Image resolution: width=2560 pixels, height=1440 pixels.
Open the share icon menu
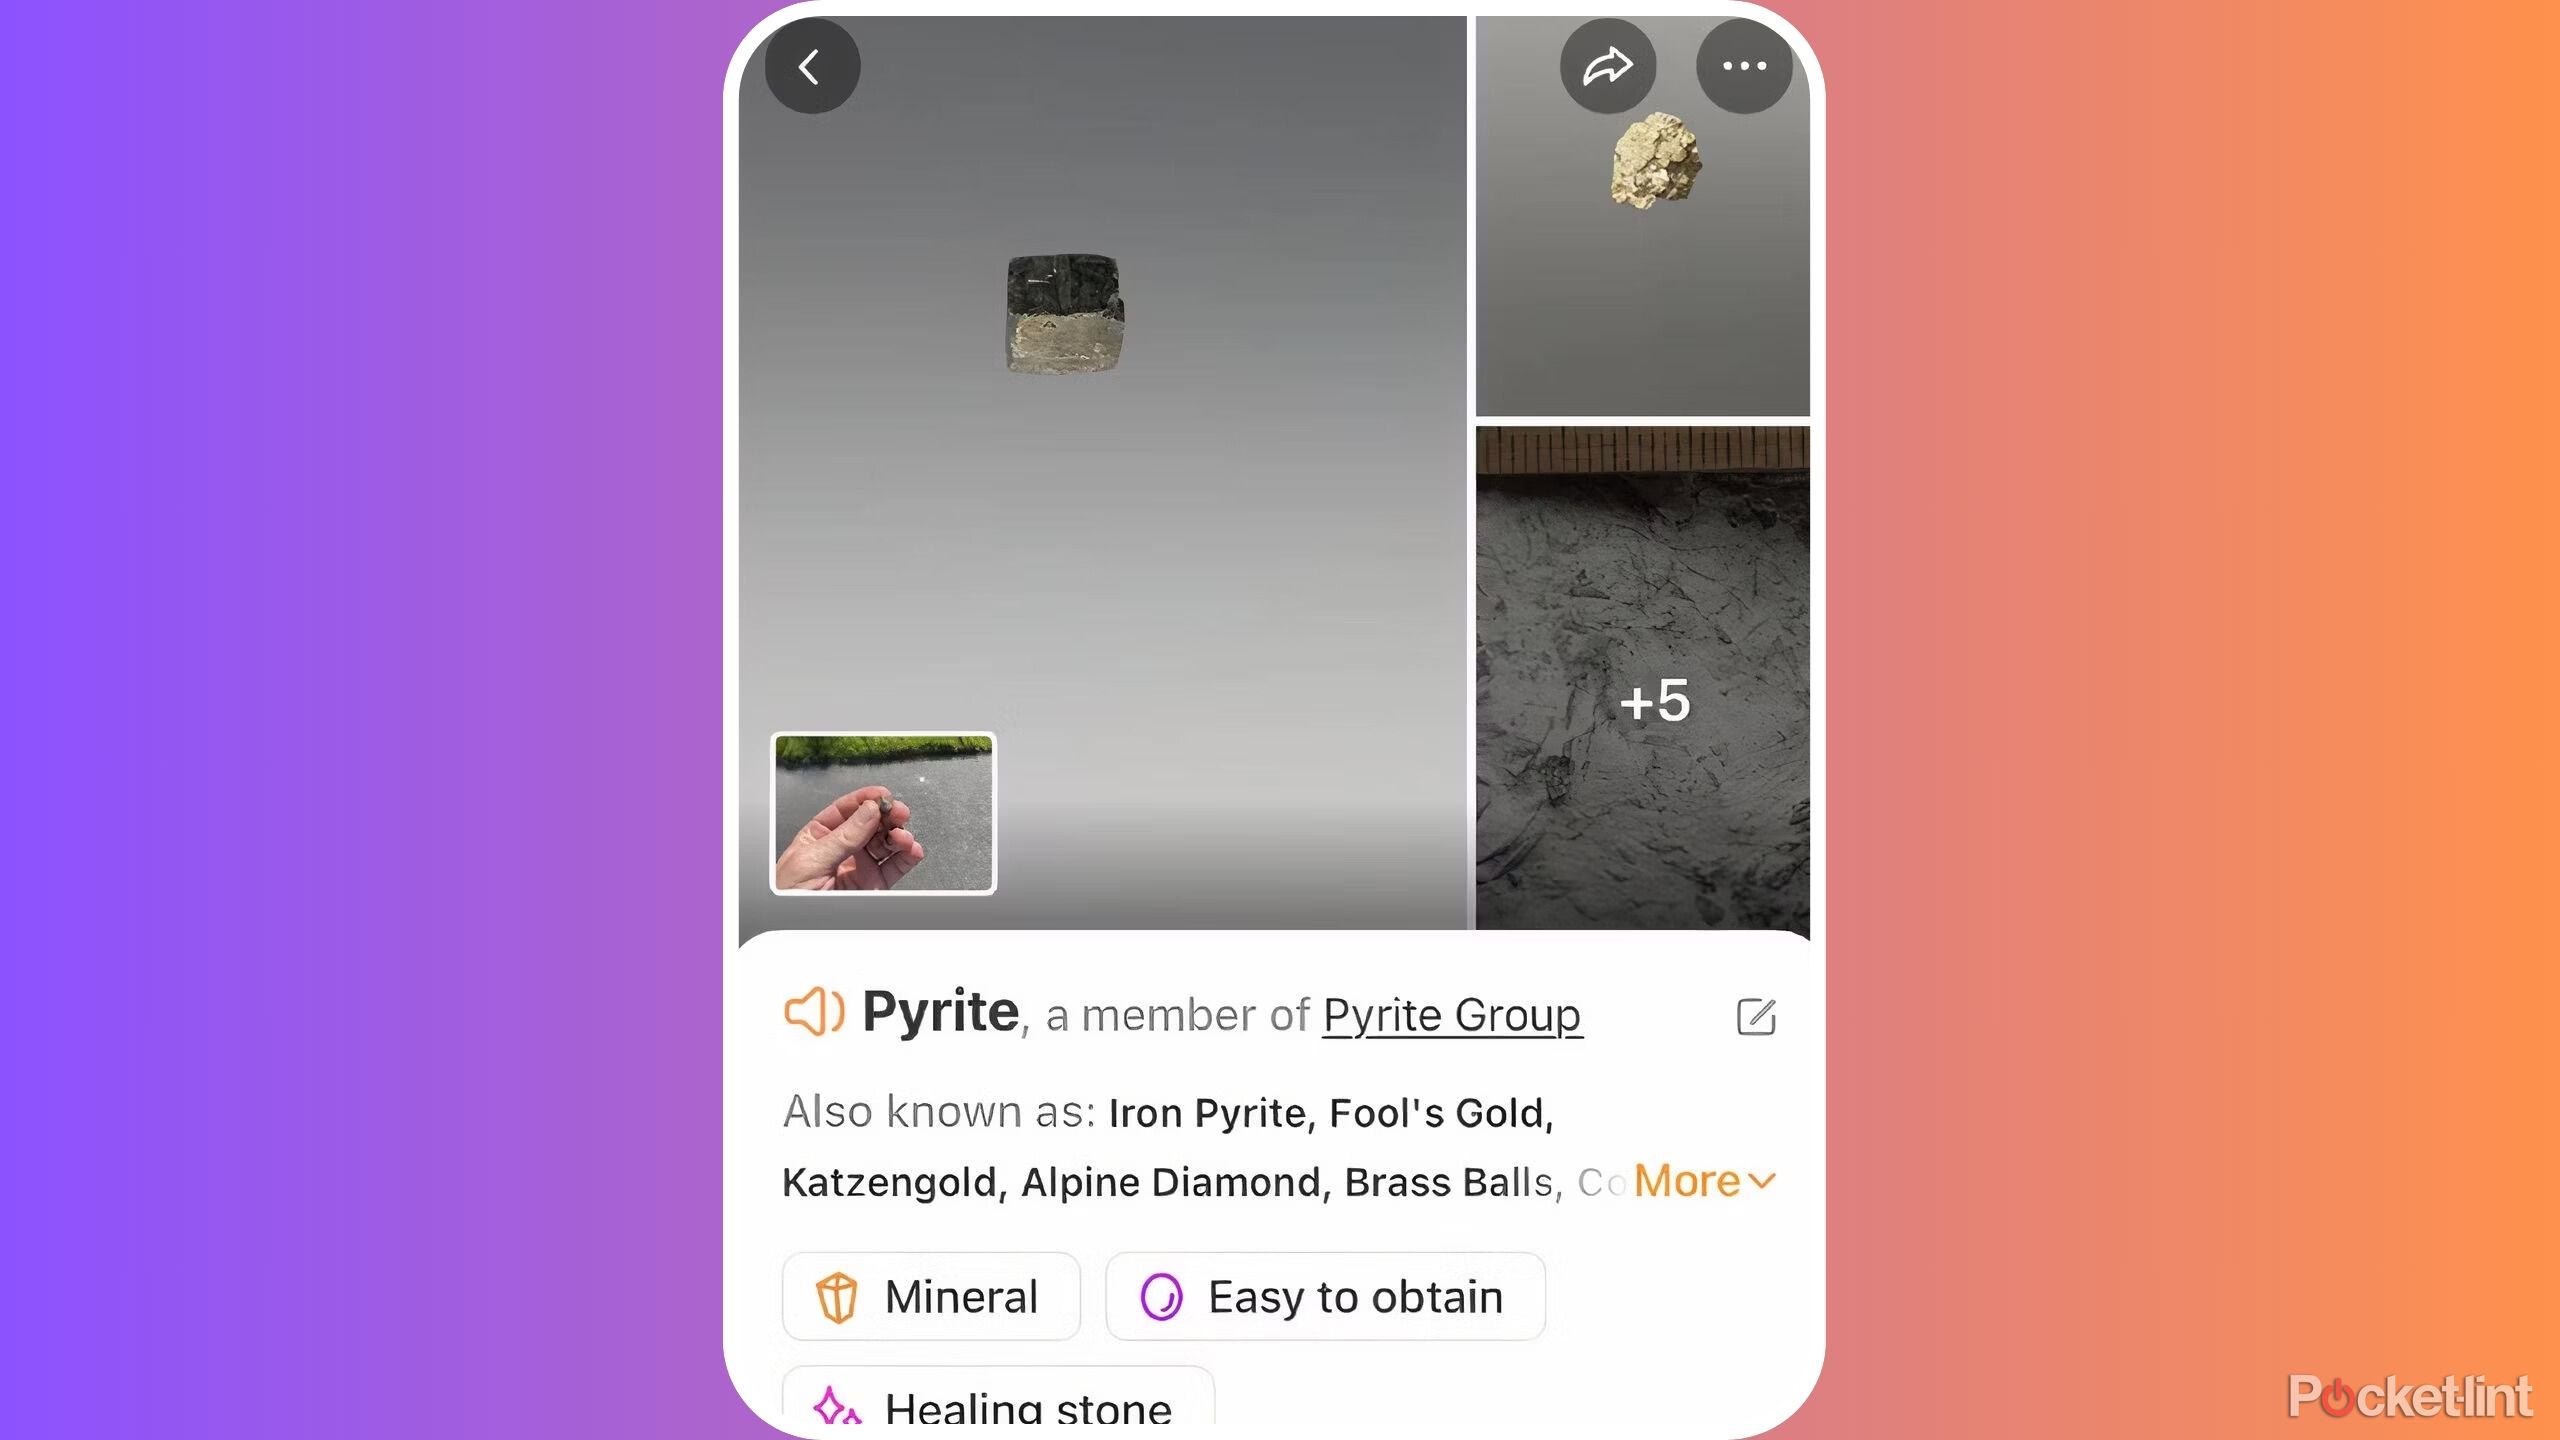coord(1604,67)
